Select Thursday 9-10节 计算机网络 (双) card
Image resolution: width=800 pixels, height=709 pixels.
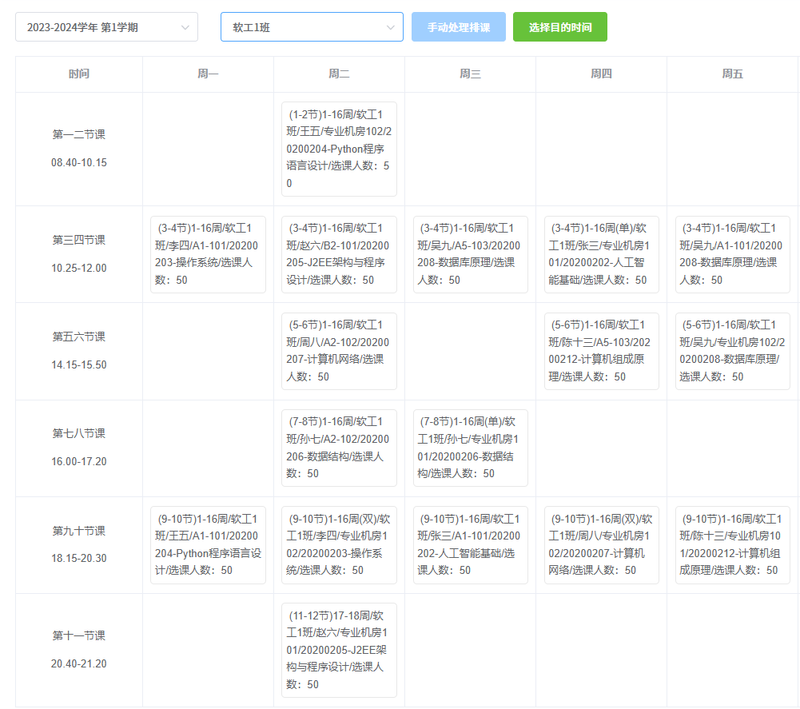pos(601,545)
